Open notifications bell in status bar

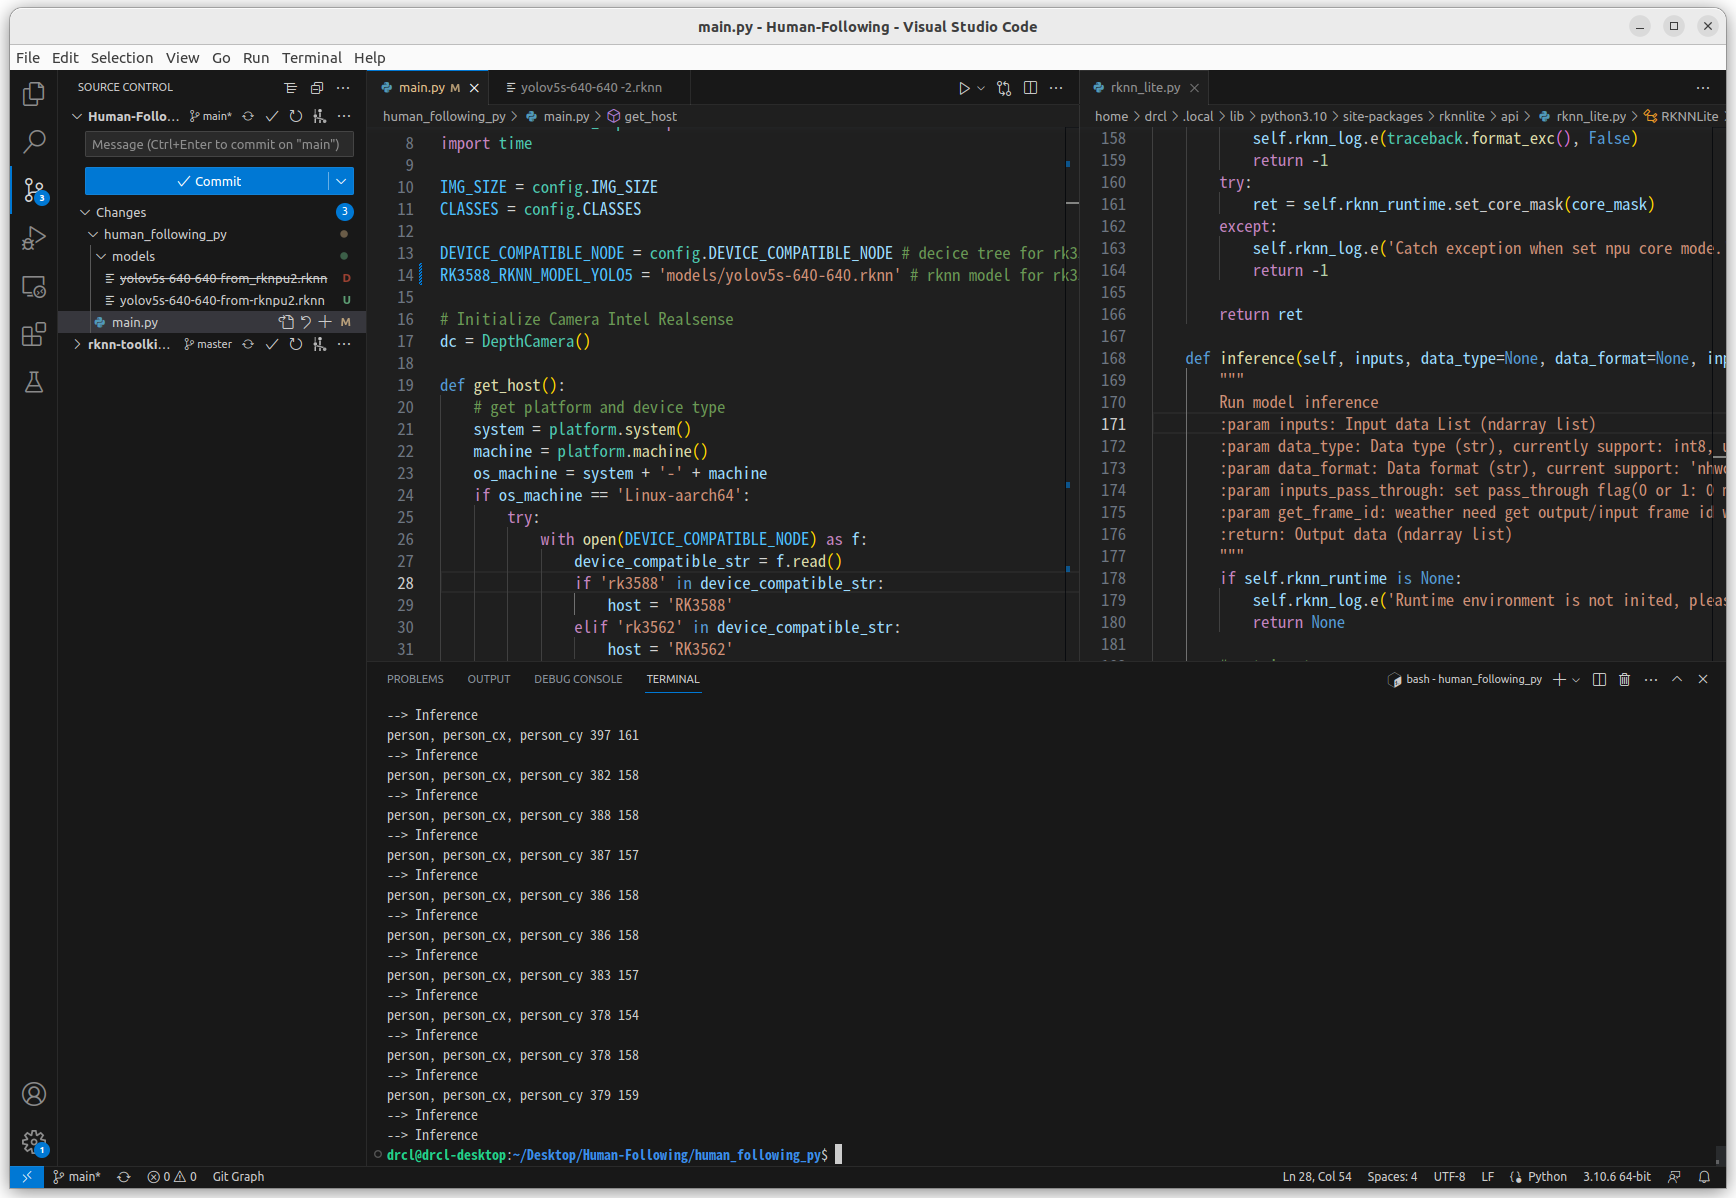click(1704, 1177)
